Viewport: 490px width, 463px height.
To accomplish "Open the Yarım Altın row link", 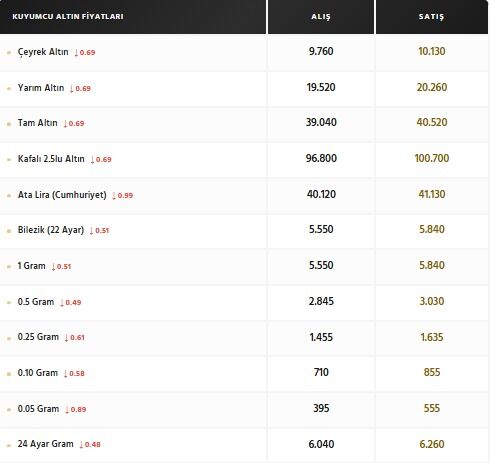I will pos(41,88).
